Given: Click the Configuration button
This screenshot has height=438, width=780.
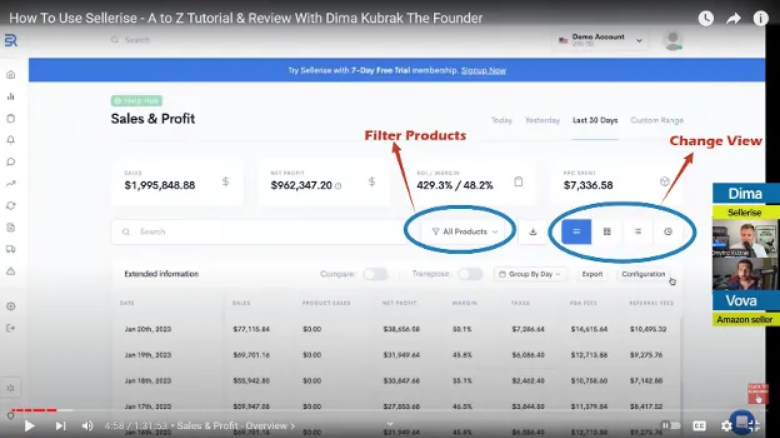Looking at the screenshot, I should point(643,274).
